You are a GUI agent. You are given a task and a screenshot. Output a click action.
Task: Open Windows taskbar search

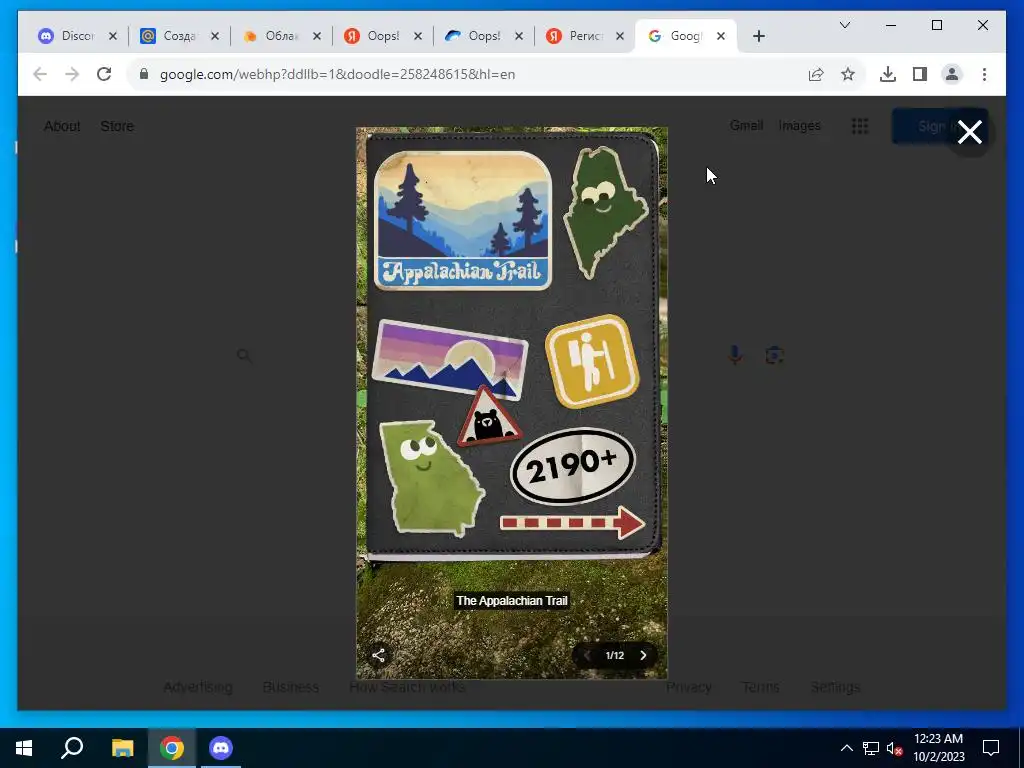point(72,748)
